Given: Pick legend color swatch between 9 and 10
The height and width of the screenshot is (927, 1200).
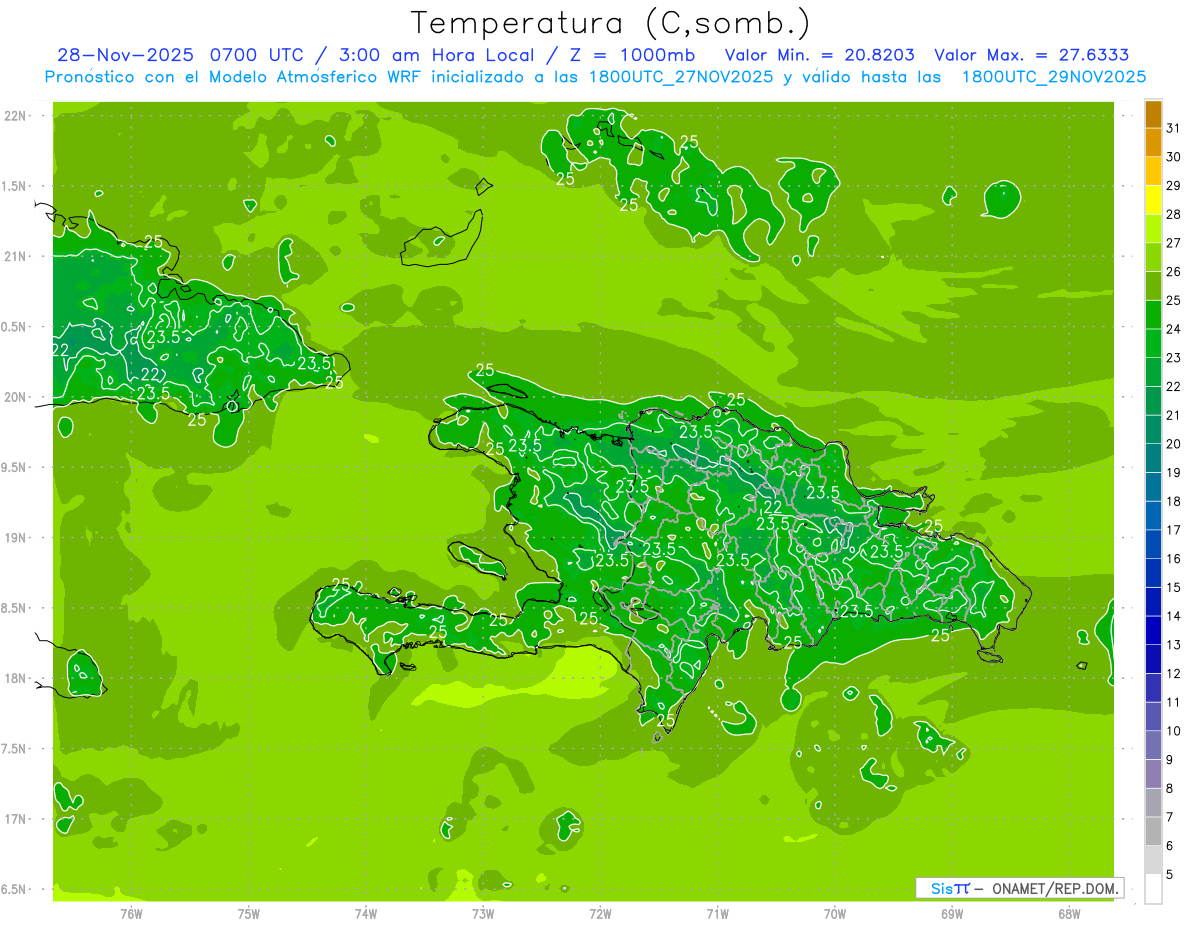Looking at the screenshot, I should (x=1153, y=746).
